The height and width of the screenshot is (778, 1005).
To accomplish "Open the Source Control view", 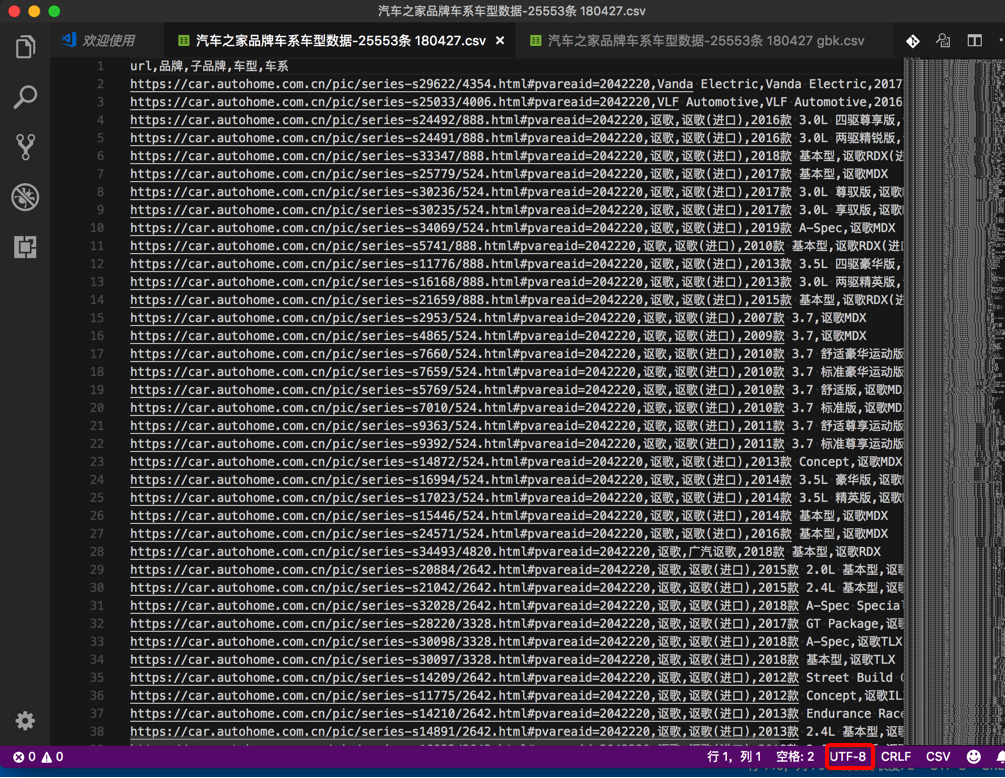I will click(x=26, y=147).
